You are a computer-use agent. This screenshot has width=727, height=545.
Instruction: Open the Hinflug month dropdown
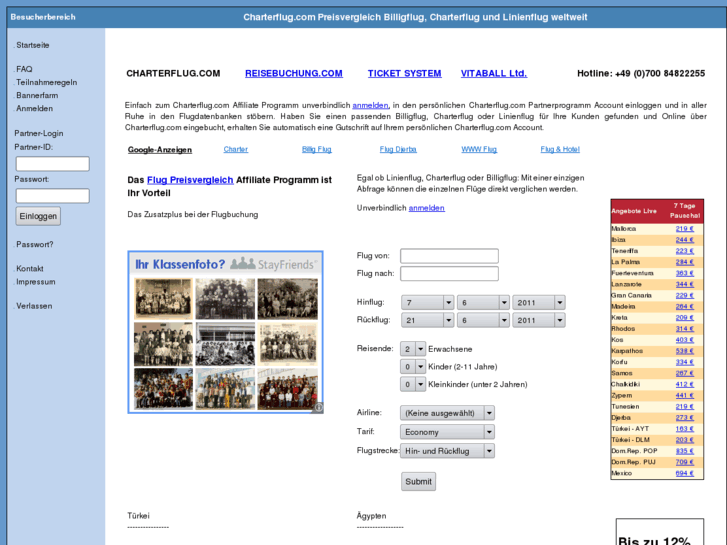483,303
